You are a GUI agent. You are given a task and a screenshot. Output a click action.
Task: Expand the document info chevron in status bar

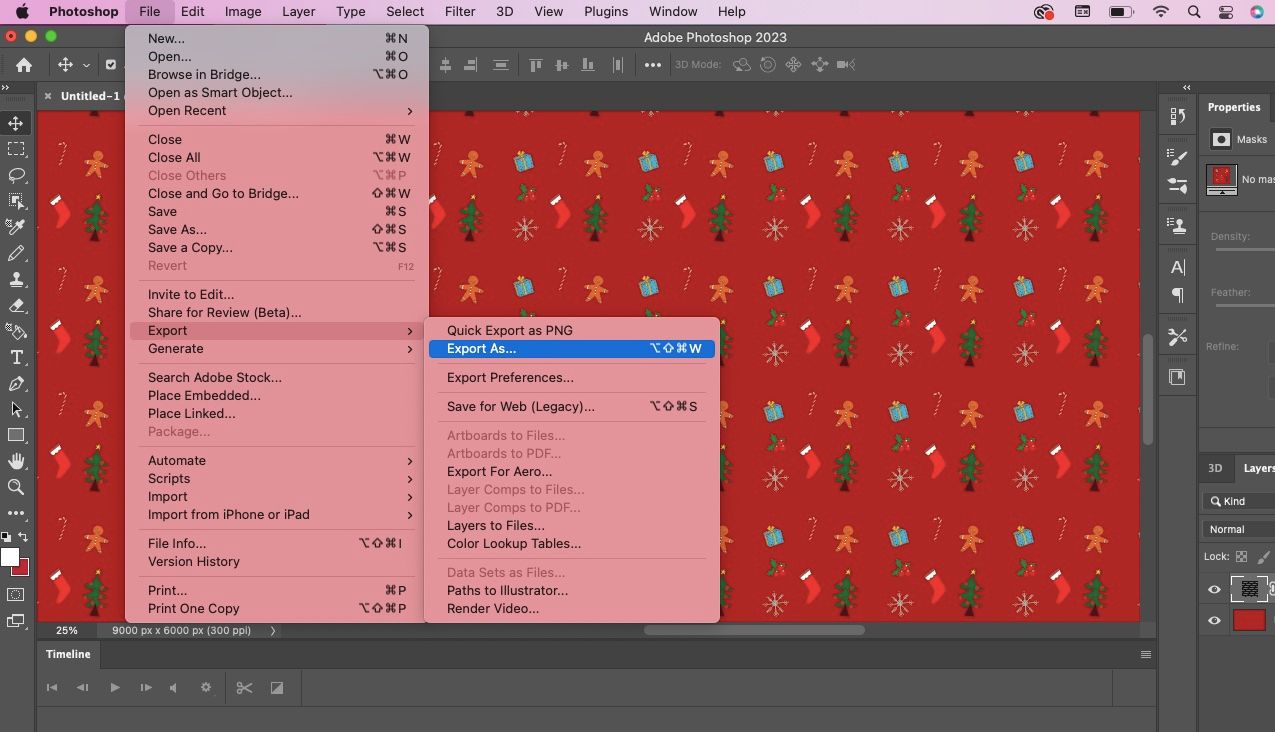tap(272, 631)
